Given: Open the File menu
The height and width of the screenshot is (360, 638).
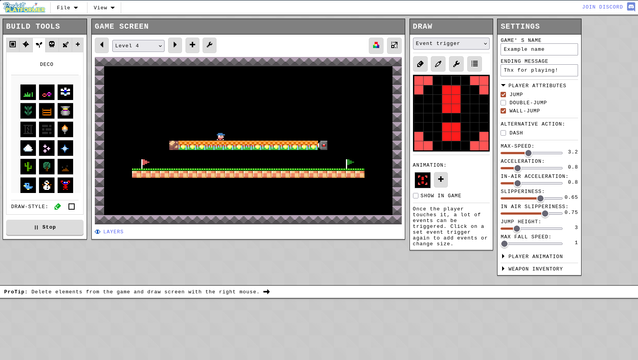Looking at the screenshot, I should (67, 7).
